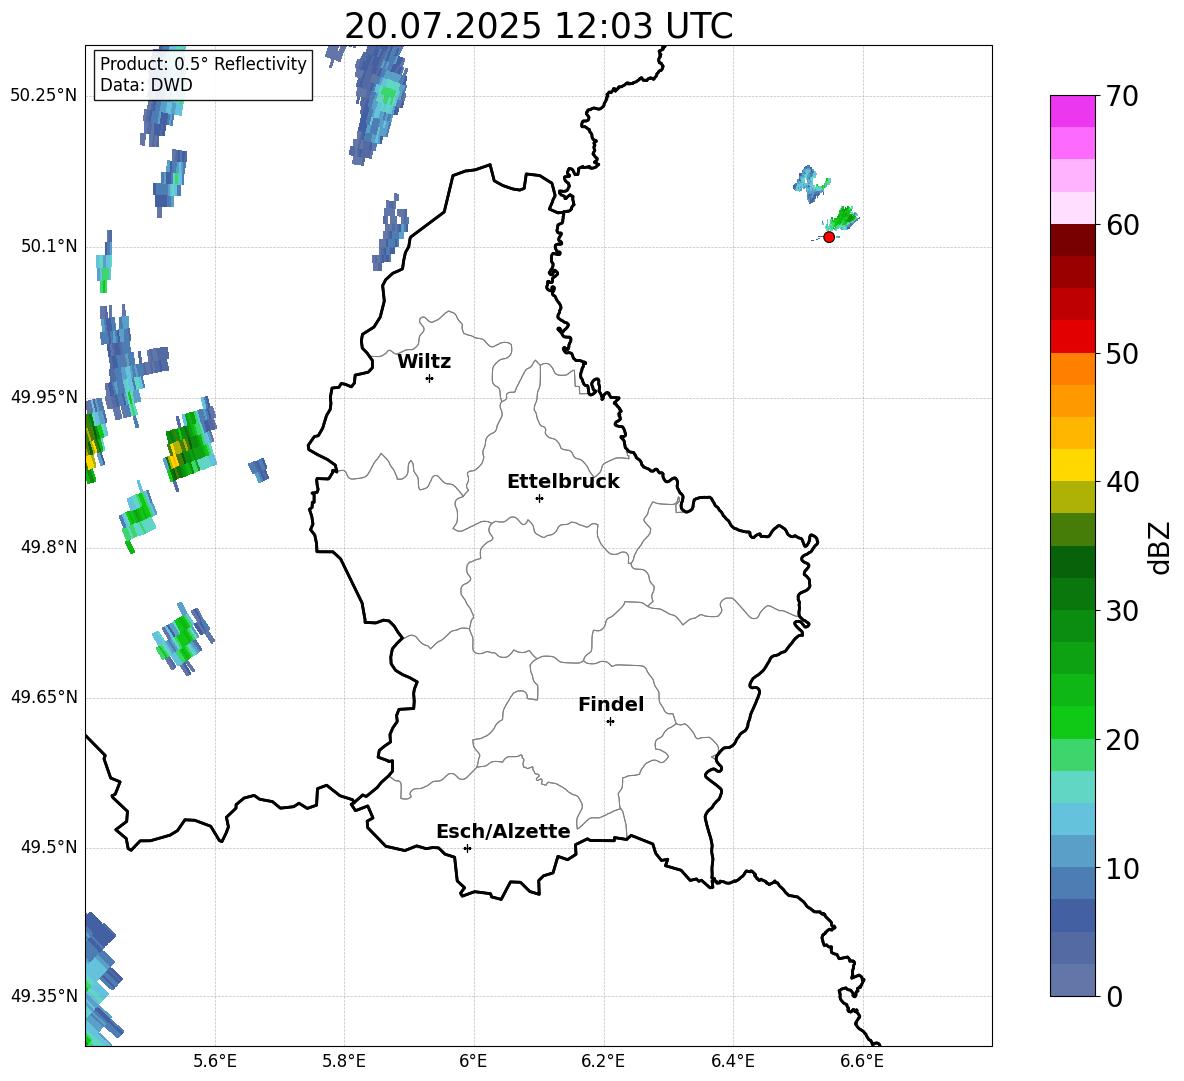The height and width of the screenshot is (1081, 1184).
Task: Click the latitude label 49.95°N
Action: [44, 397]
